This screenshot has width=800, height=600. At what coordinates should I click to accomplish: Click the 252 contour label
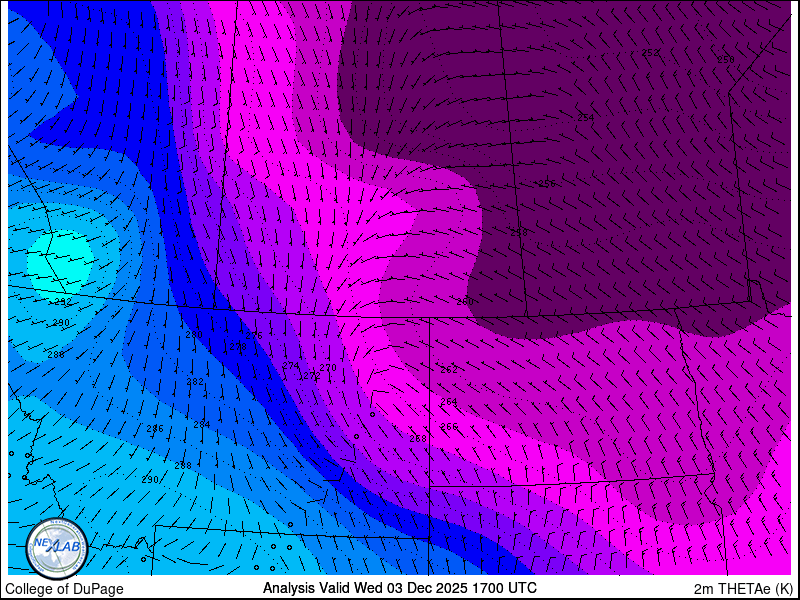650,53
